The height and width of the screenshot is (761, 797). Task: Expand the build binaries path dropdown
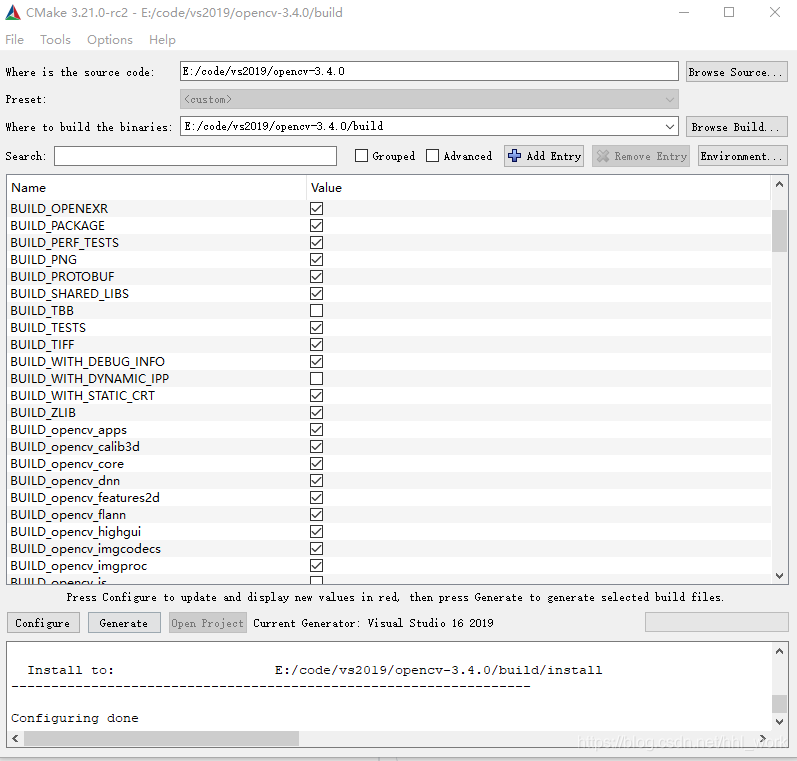670,127
